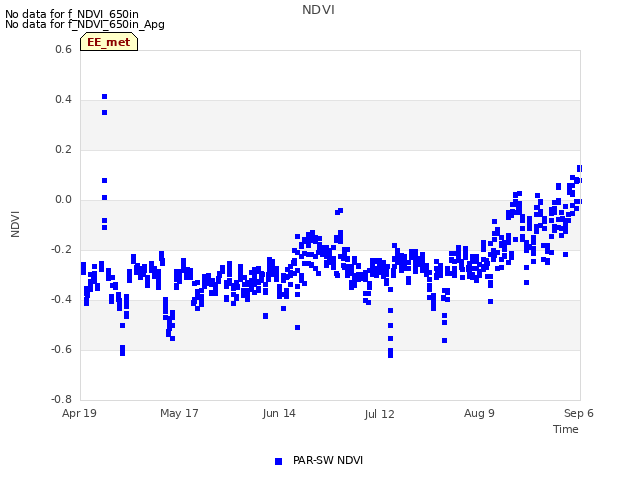This screenshot has height=480, width=640.
Task: Click the -0.4 y-axis tick label
Action: click(61, 300)
